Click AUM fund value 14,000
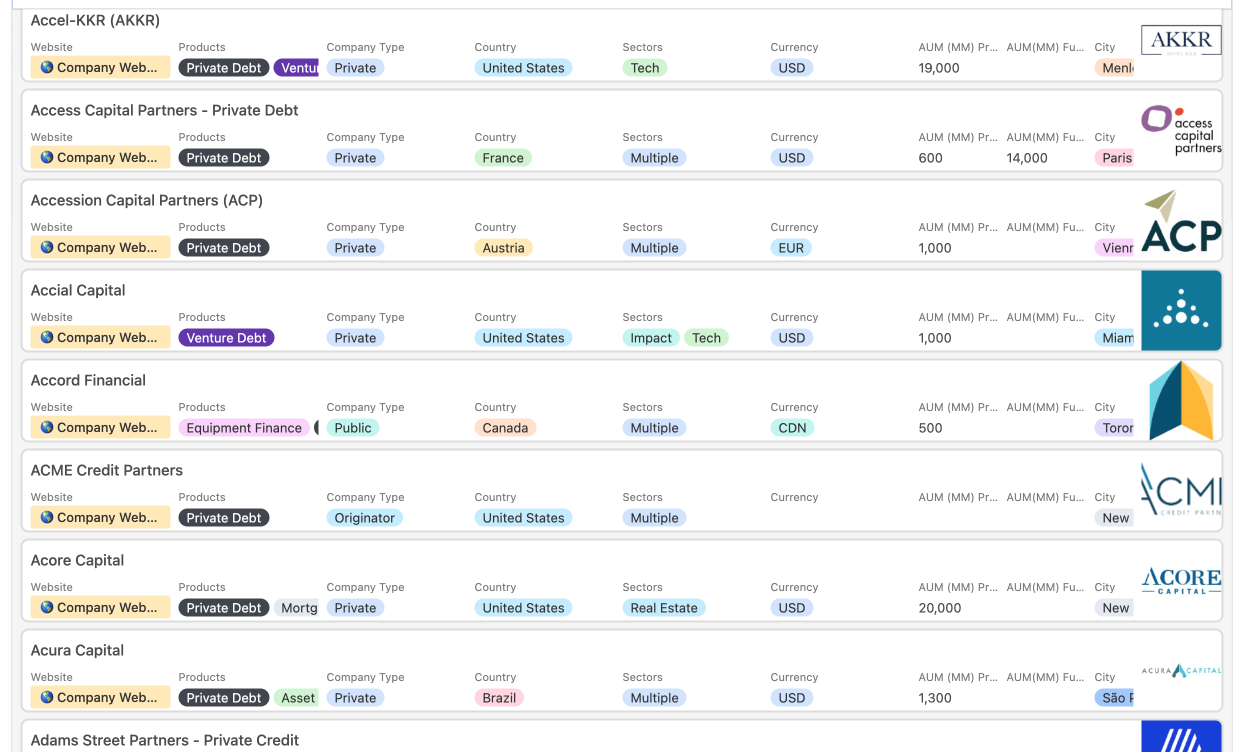 tap(1027, 158)
